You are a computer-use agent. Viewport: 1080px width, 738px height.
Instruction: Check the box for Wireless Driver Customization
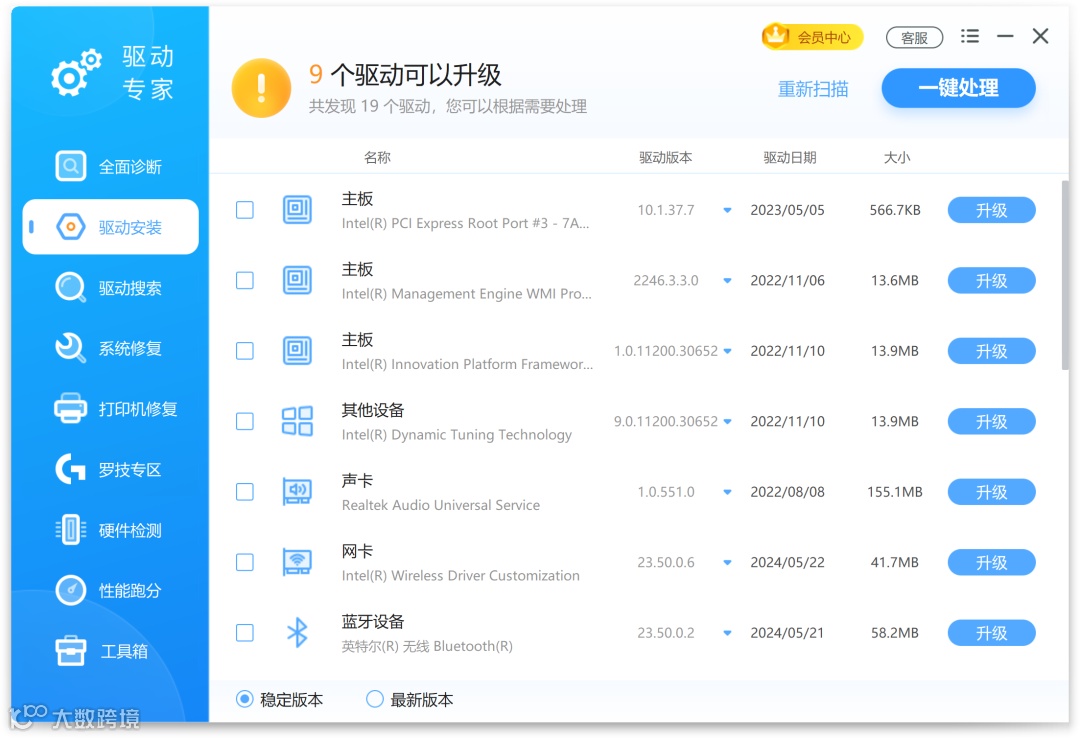click(245, 562)
